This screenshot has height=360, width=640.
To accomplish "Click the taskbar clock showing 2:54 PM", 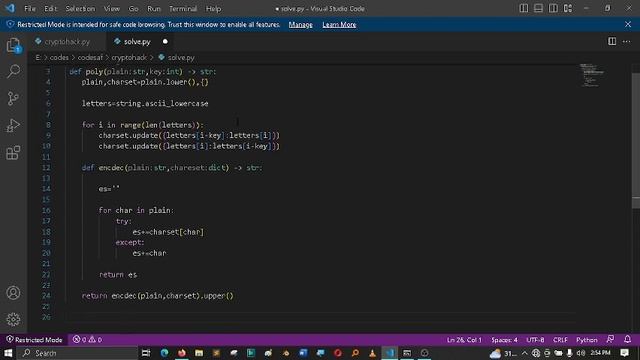I will coord(600,353).
